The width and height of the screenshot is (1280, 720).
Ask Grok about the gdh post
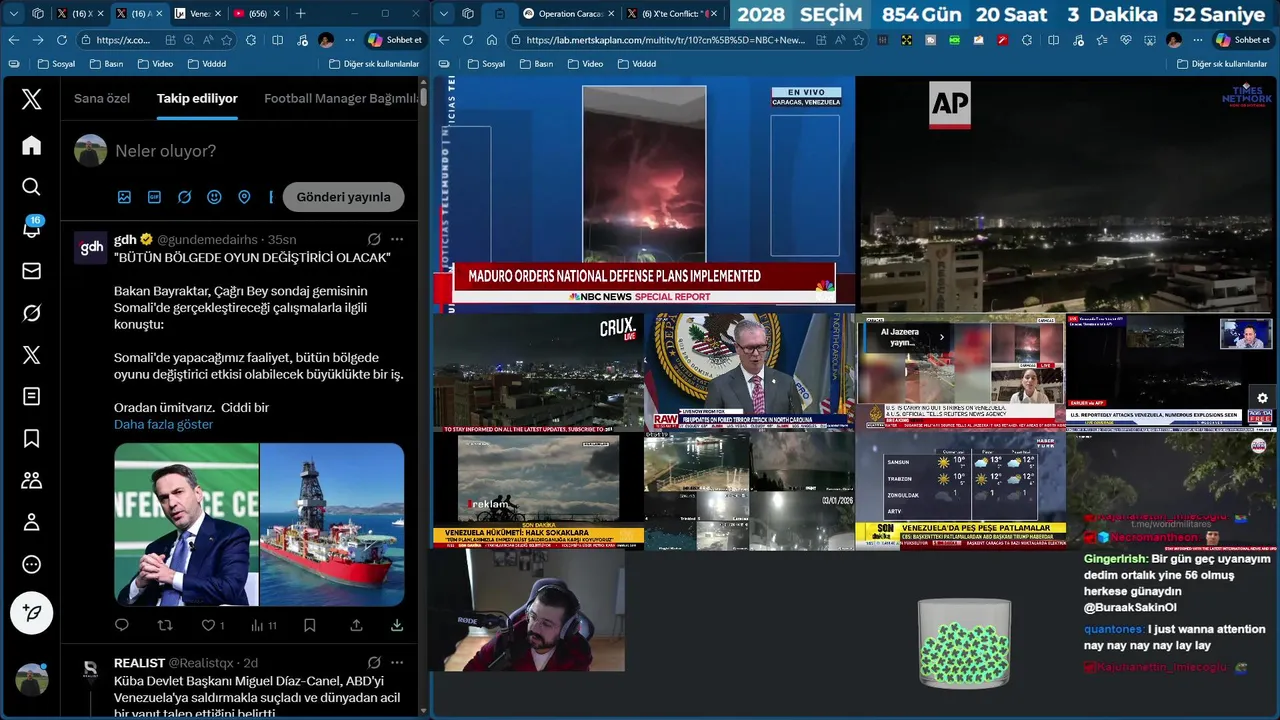click(374, 240)
